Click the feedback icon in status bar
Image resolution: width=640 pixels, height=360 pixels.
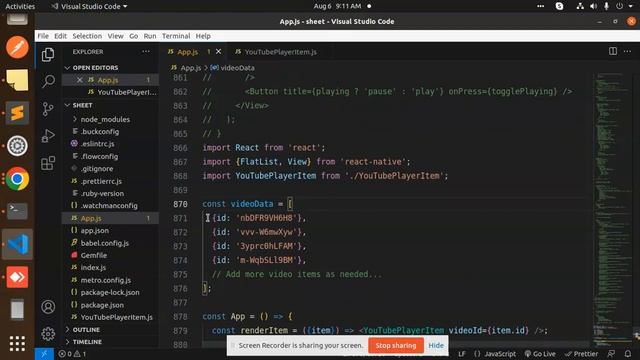(611, 354)
